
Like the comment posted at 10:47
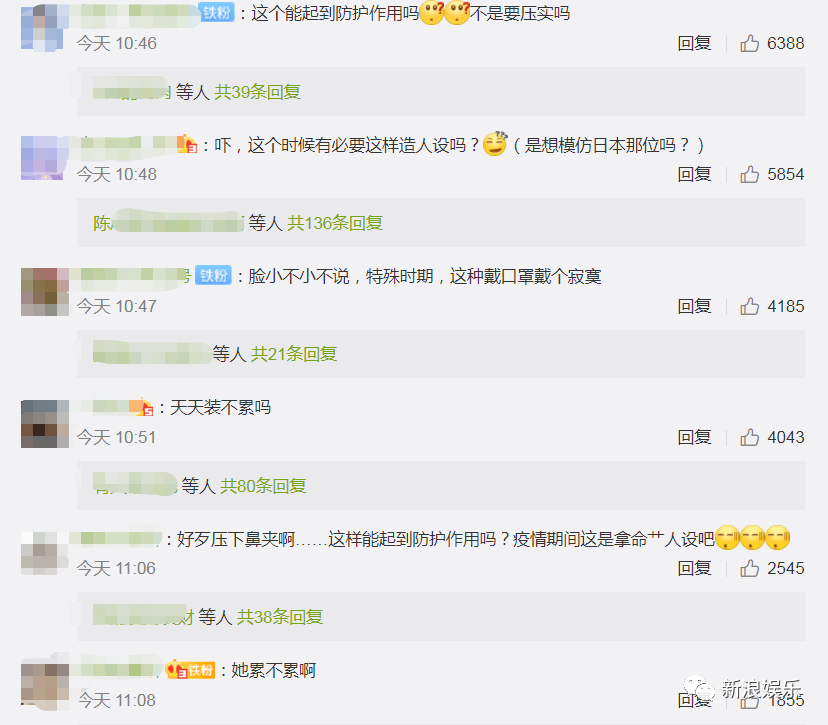749,306
